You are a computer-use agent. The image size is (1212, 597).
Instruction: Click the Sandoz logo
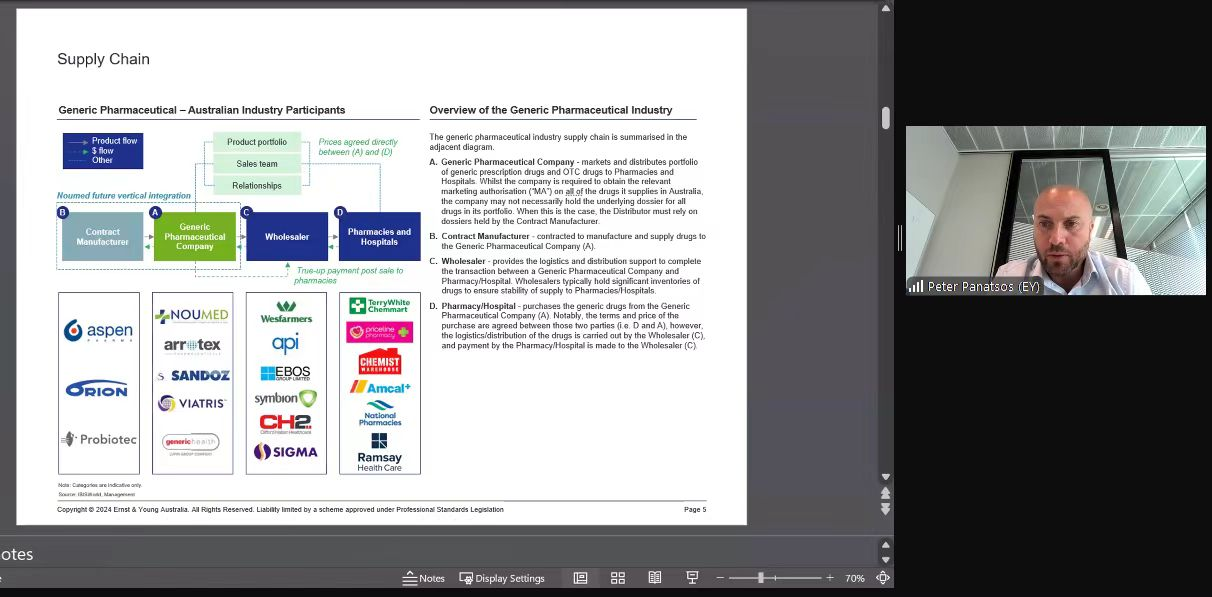point(193,376)
